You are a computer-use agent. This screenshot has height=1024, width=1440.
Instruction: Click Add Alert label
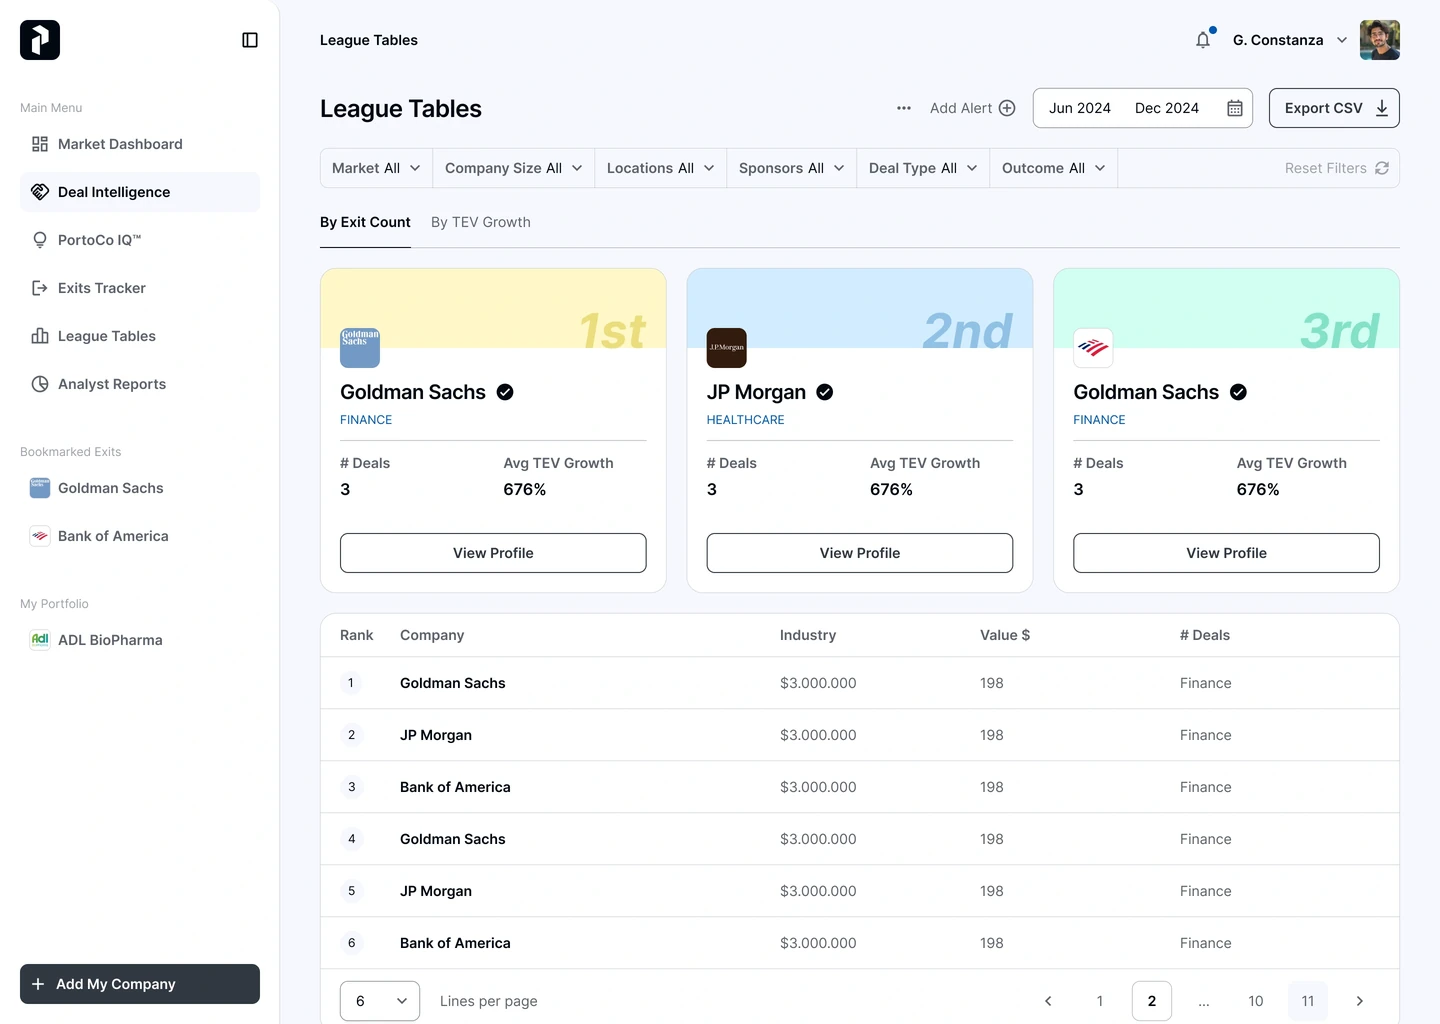click(961, 108)
